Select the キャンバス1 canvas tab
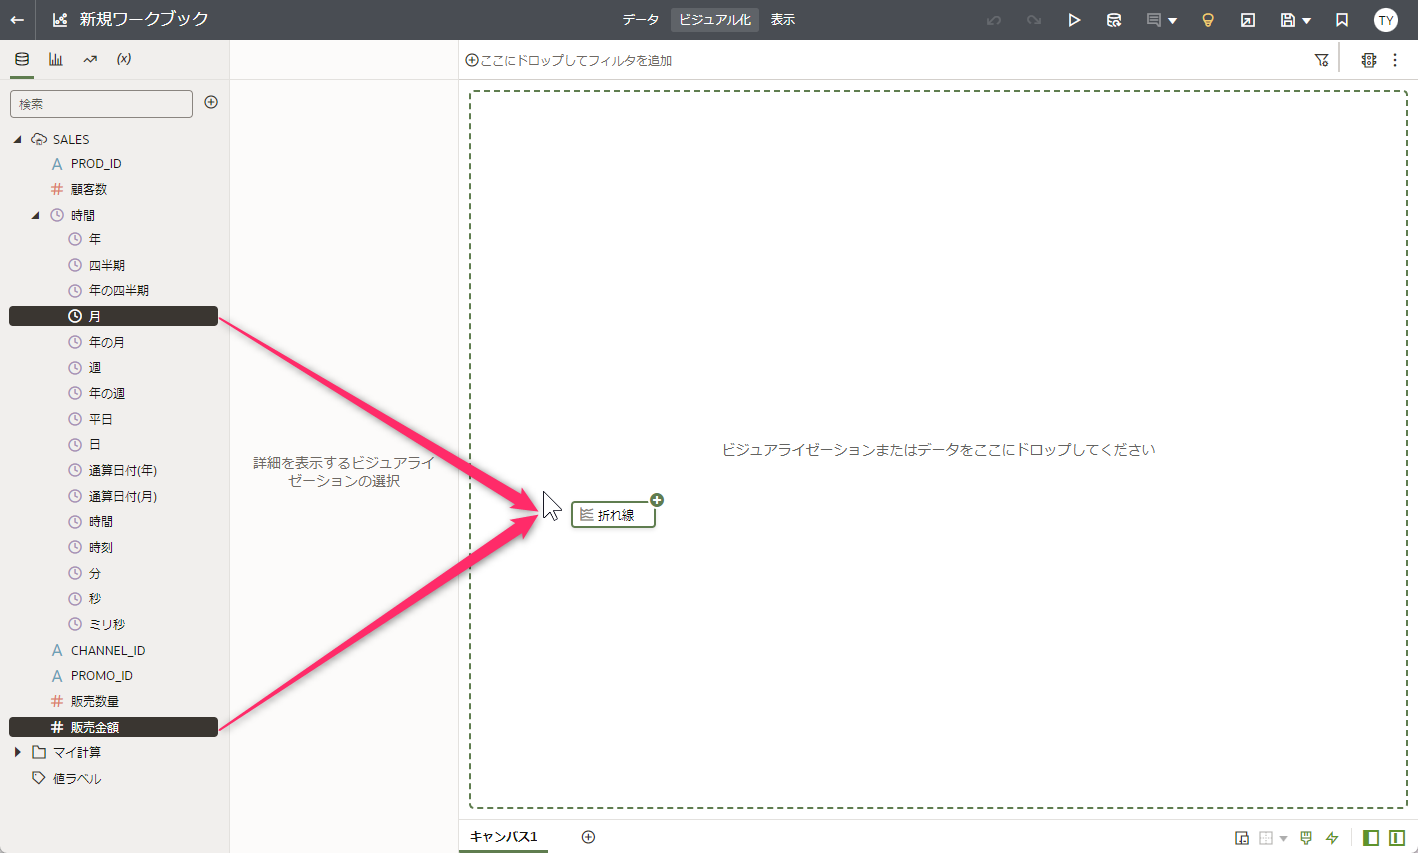Screen dimensions: 1418x853 click(x=504, y=837)
